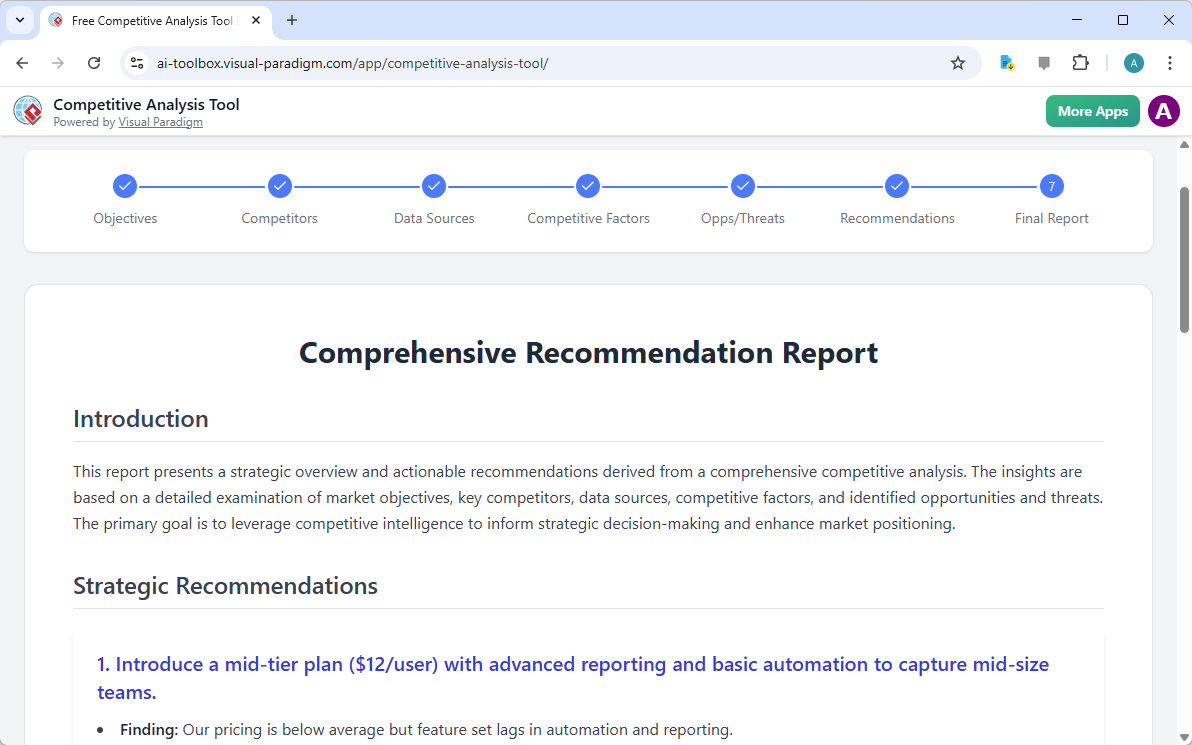Open the Chrome three-dot menu
The height and width of the screenshot is (745, 1192).
pos(1170,62)
